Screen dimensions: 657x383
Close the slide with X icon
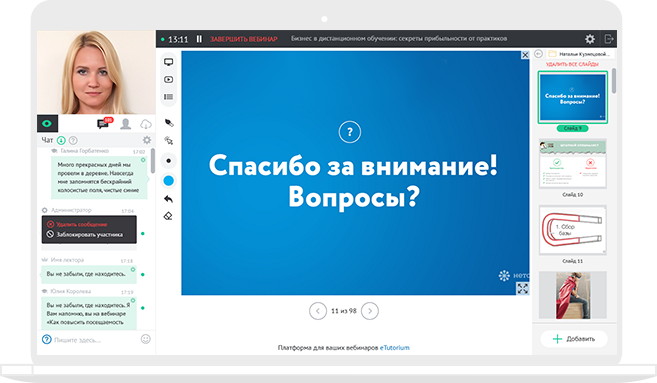[525, 55]
